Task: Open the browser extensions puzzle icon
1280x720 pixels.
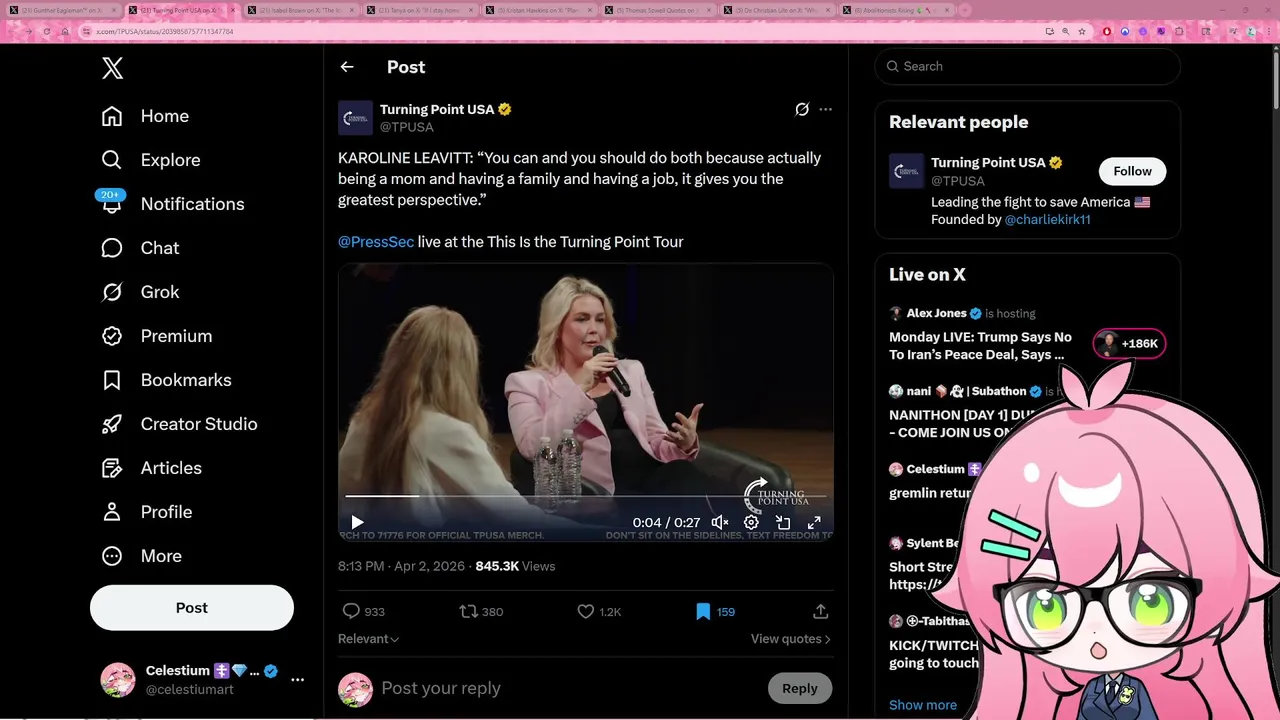Action: [x=1179, y=31]
